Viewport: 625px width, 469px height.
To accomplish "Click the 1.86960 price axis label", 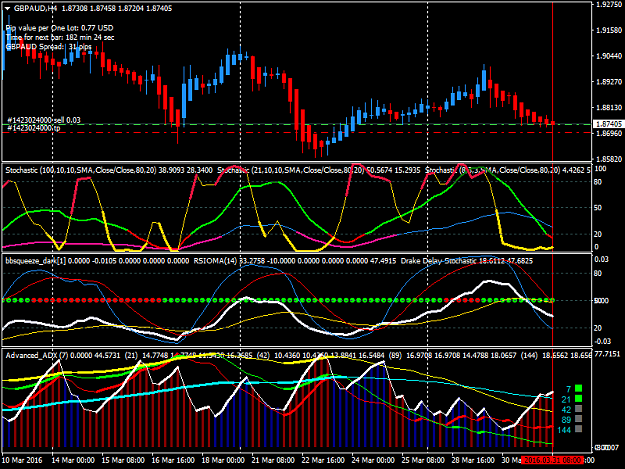I will 609,133.
